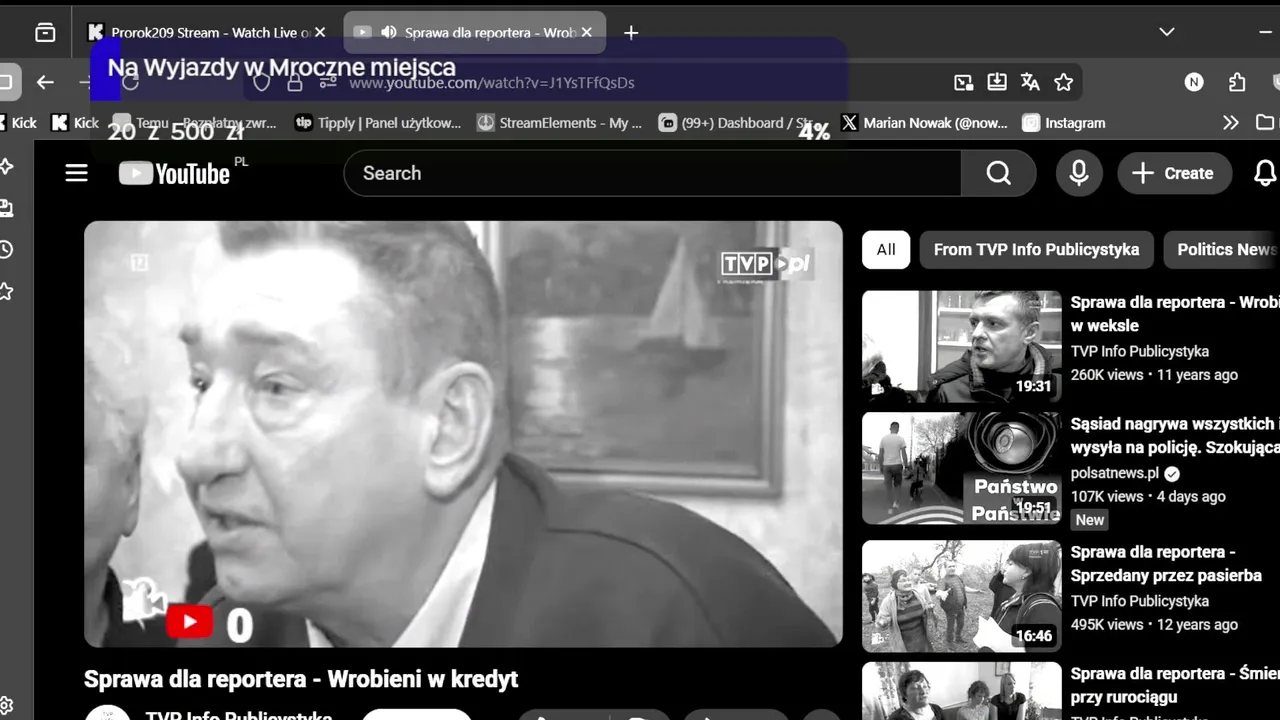Open the sidebar history clock icon
This screenshot has width=1280, height=720.
click(x=7, y=249)
